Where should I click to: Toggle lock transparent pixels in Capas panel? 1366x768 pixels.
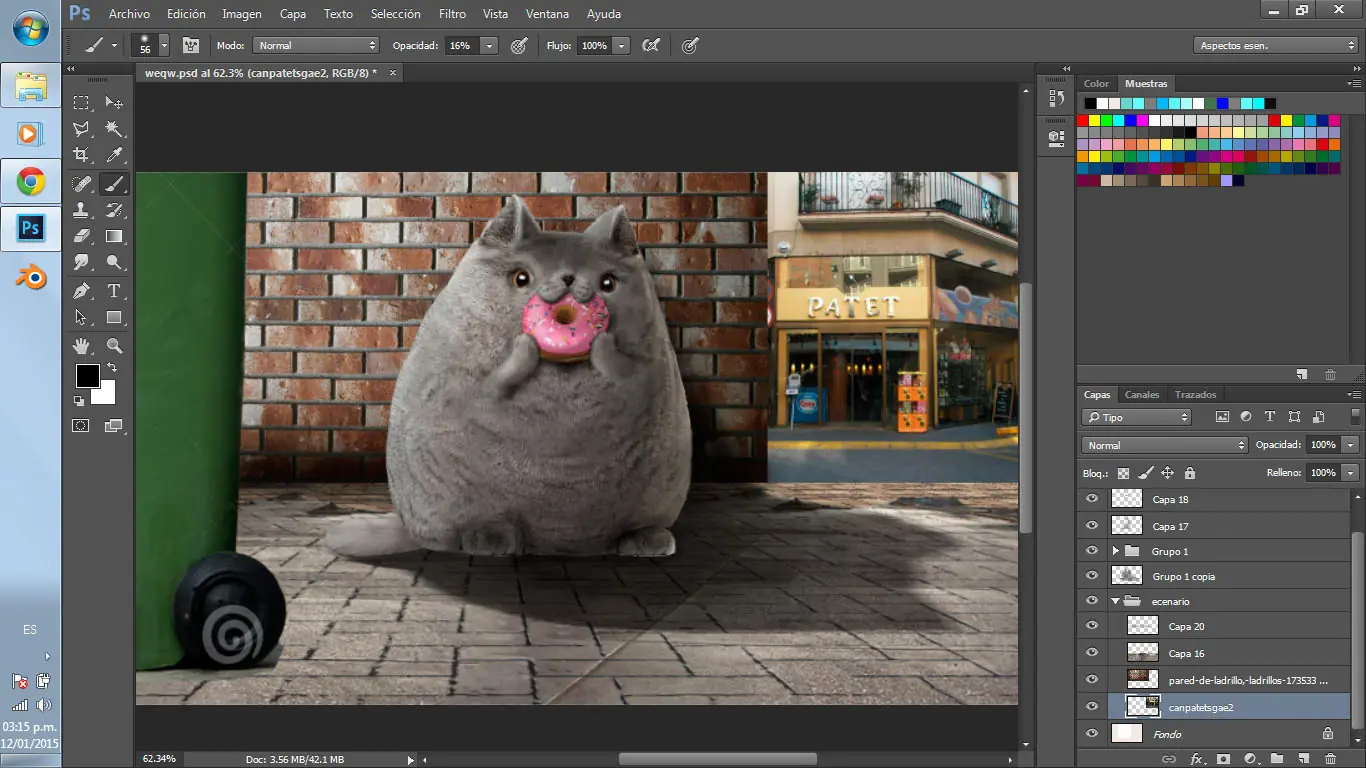pos(1123,473)
